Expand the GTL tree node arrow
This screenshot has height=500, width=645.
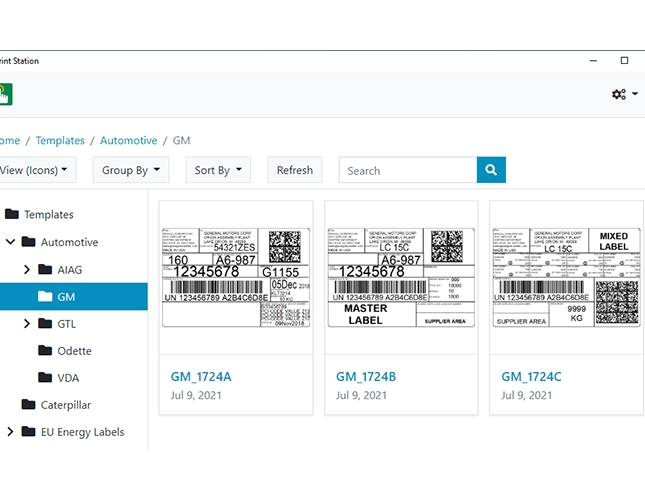coord(27,324)
